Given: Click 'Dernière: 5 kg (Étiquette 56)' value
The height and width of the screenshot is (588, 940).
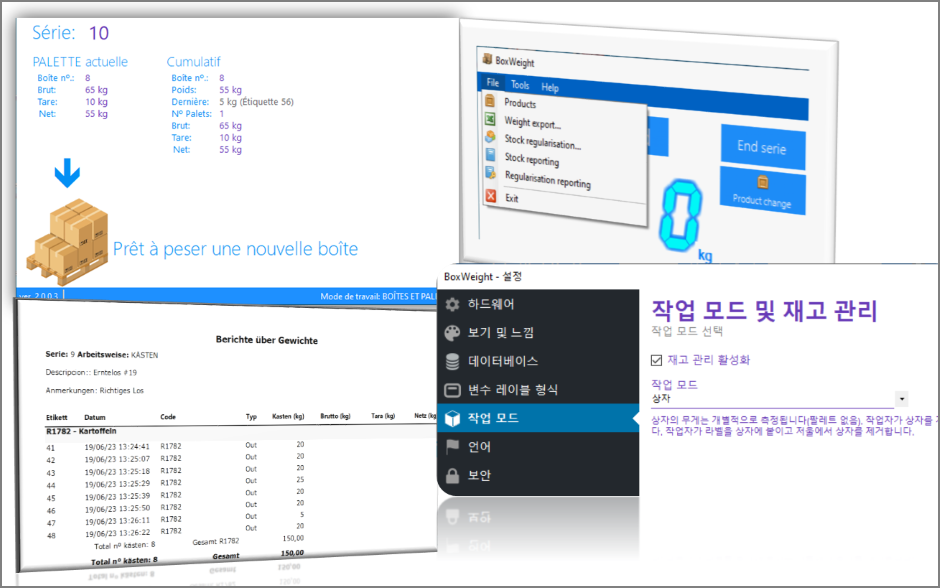Looking at the screenshot, I should click(233, 102).
